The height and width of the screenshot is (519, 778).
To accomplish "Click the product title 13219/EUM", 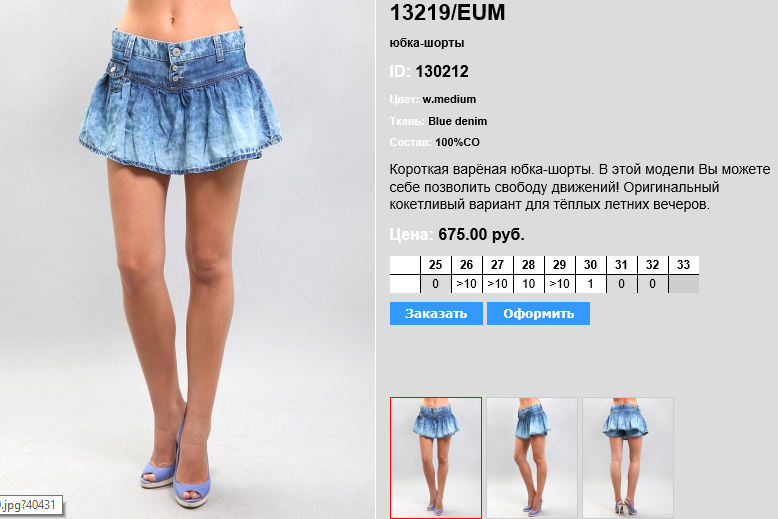I will click(x=447, y=12).
